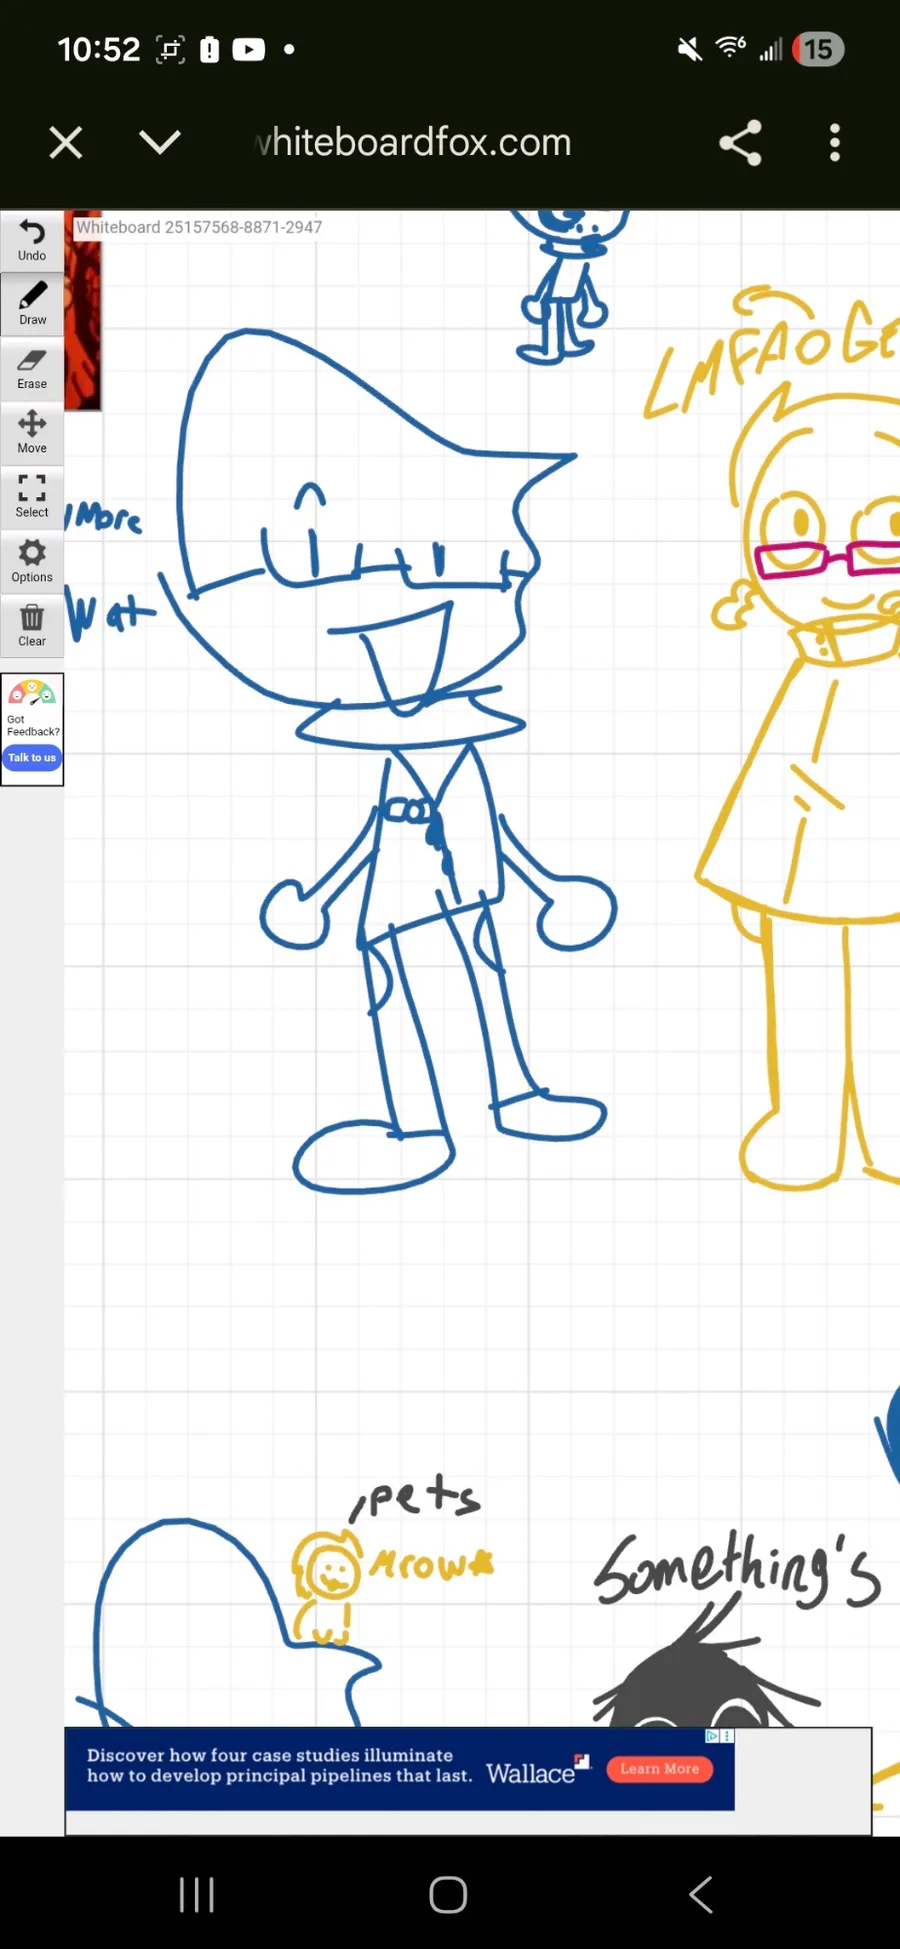Open the browser share icon
This screenshot has width=900, height=1949.
(741, 143)
